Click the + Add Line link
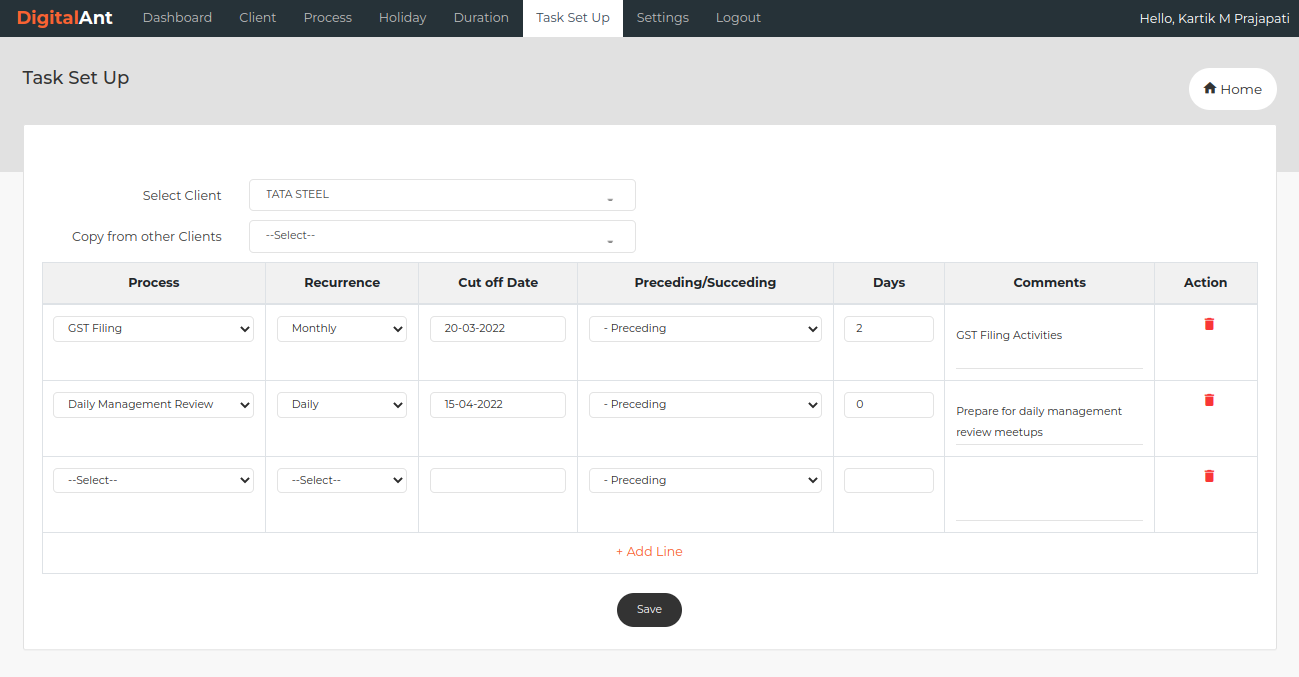This screenshot has height=677, width=1299. 649,552
